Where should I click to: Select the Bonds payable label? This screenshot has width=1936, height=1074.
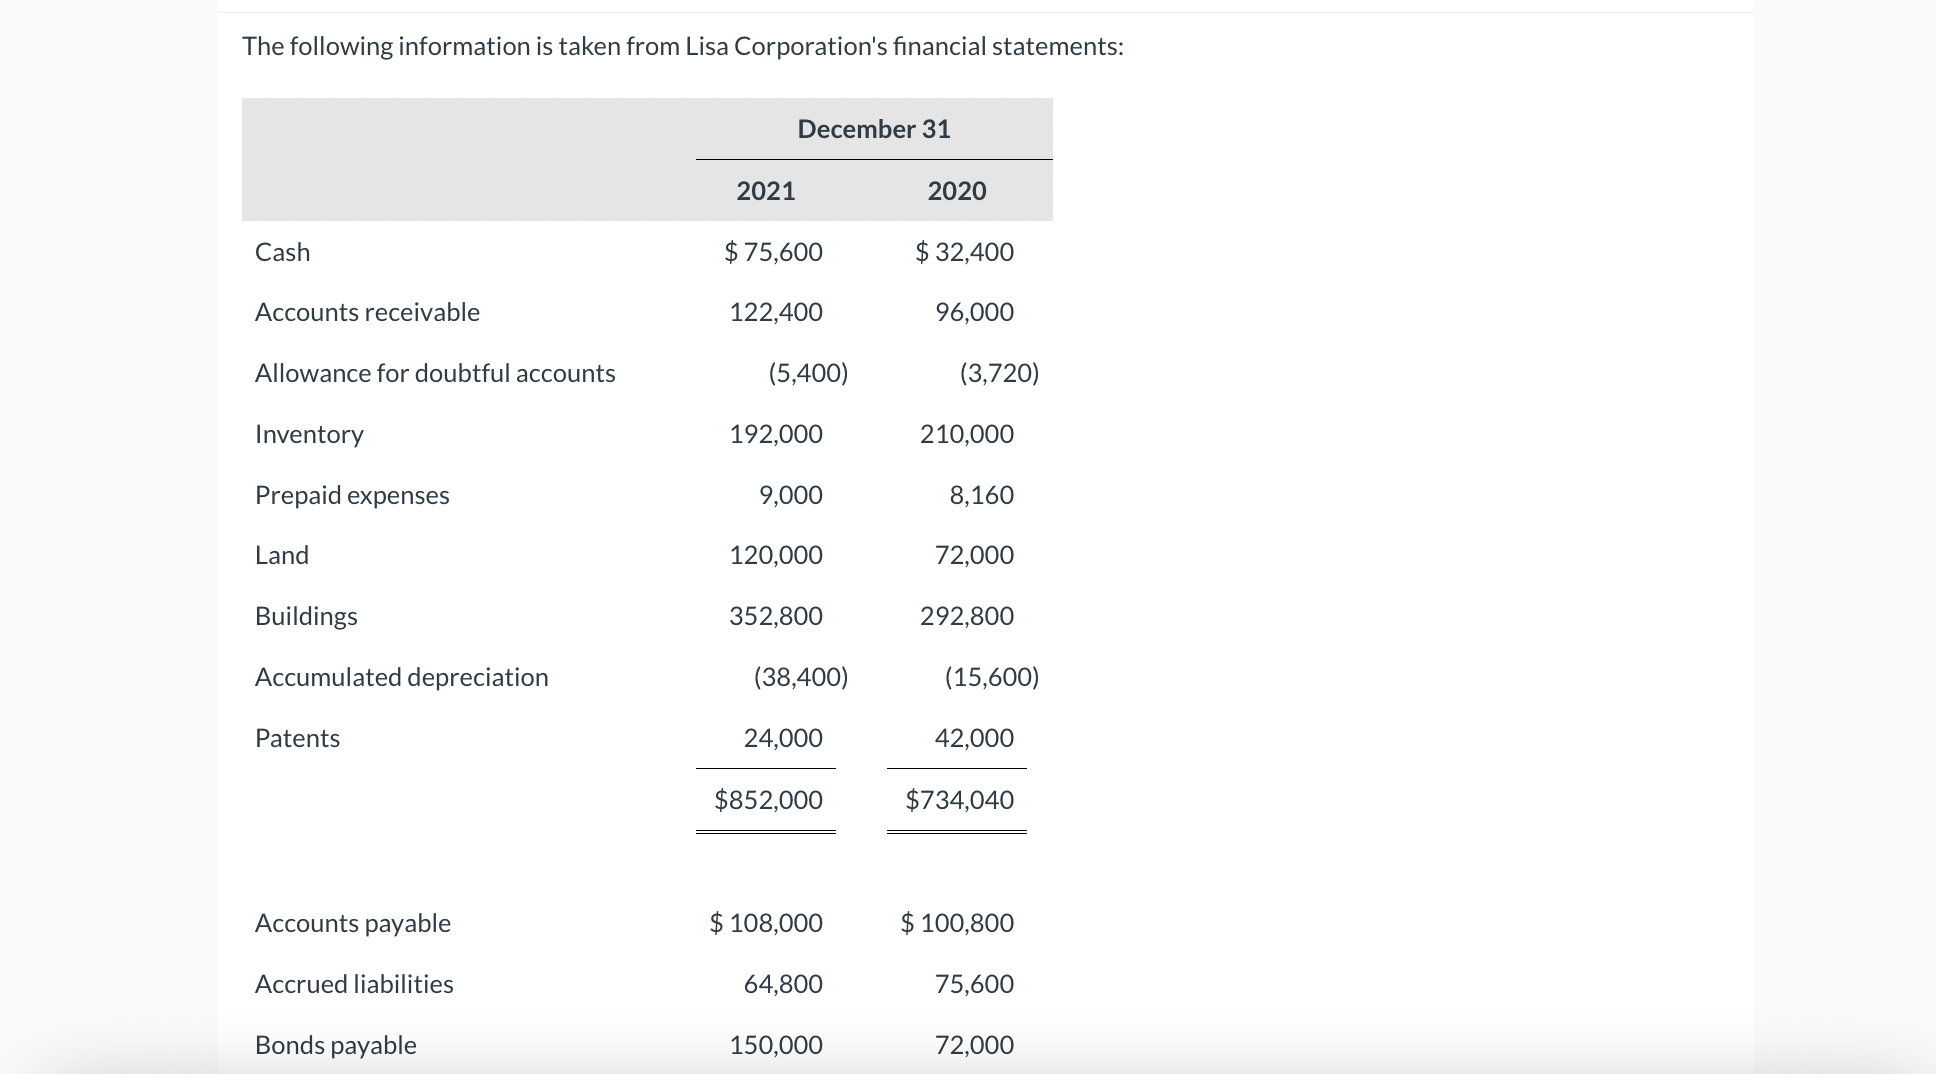click(335, 1045)
